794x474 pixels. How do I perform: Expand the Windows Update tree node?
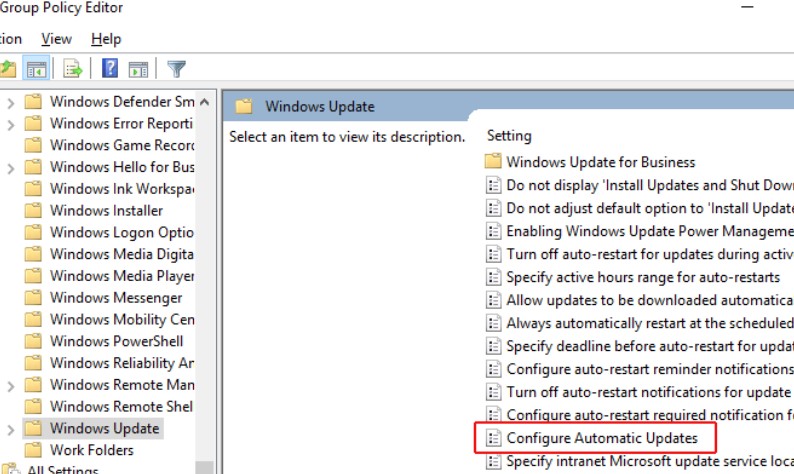pos(10,429)
